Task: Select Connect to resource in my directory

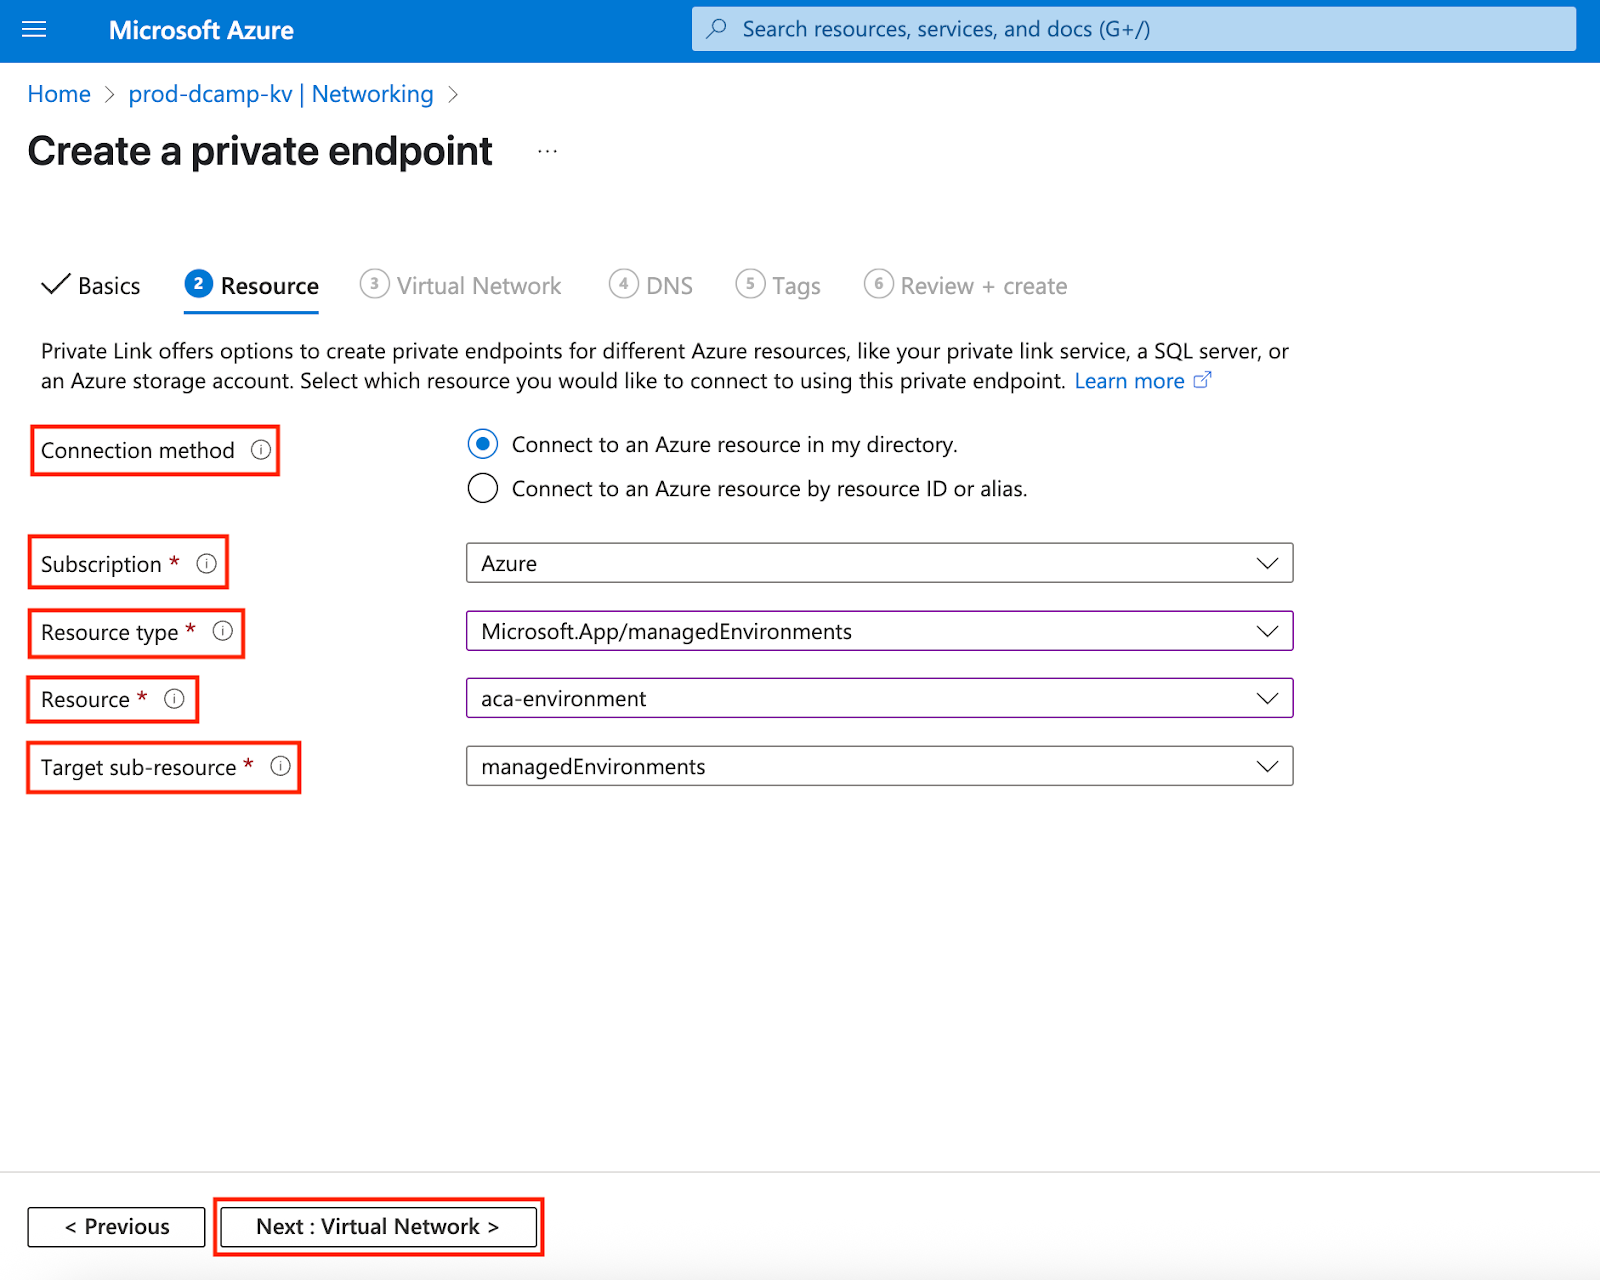Action: (x=483, y=444)
